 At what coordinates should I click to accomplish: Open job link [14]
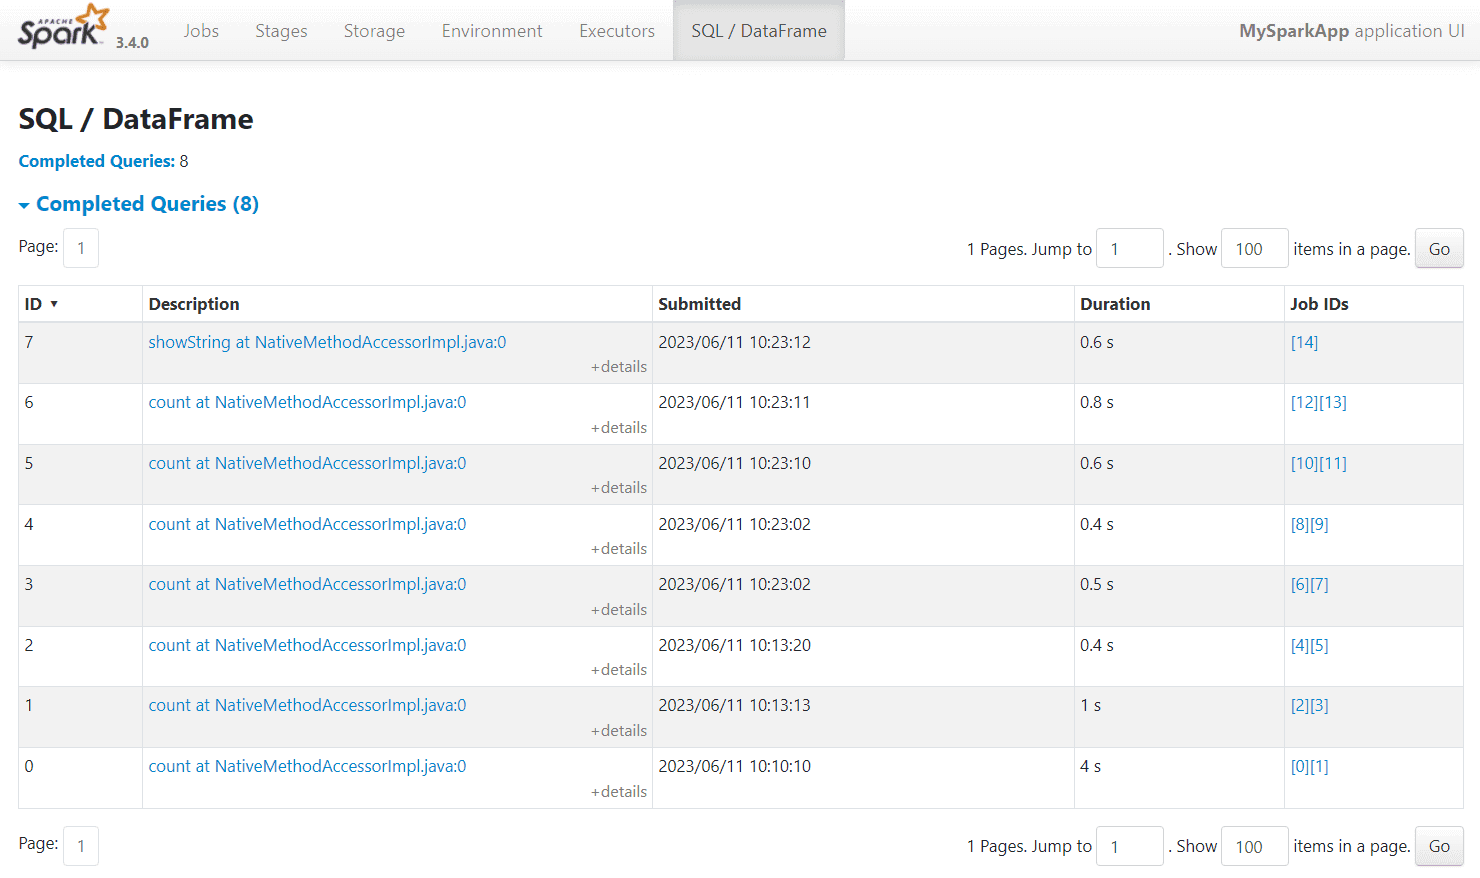(1304, 342)
